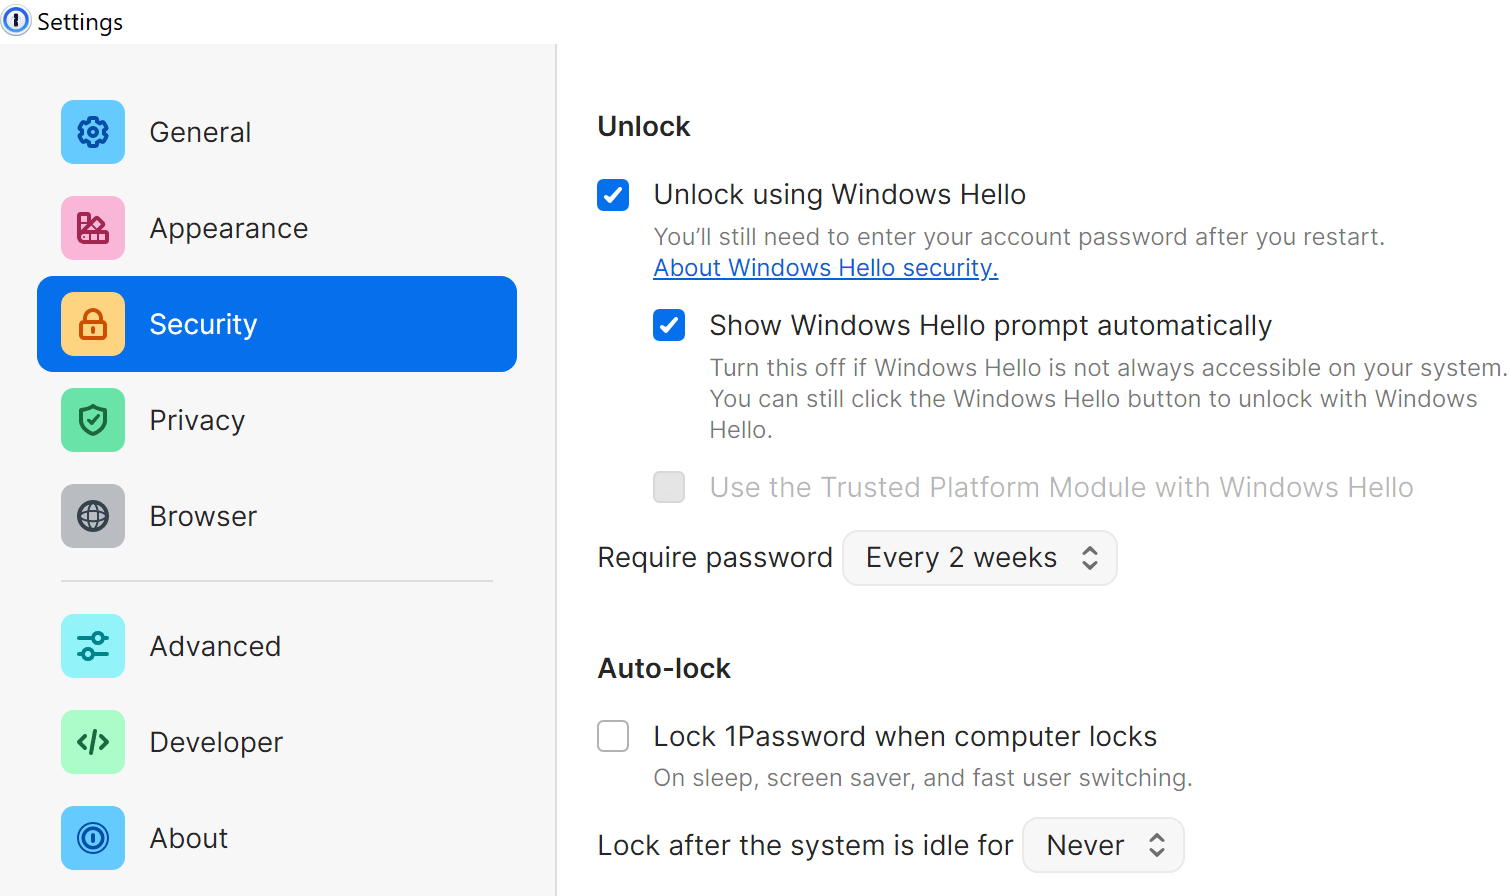Change Every 2 weeks to a different interval
1510x896 pixels.
979,557
